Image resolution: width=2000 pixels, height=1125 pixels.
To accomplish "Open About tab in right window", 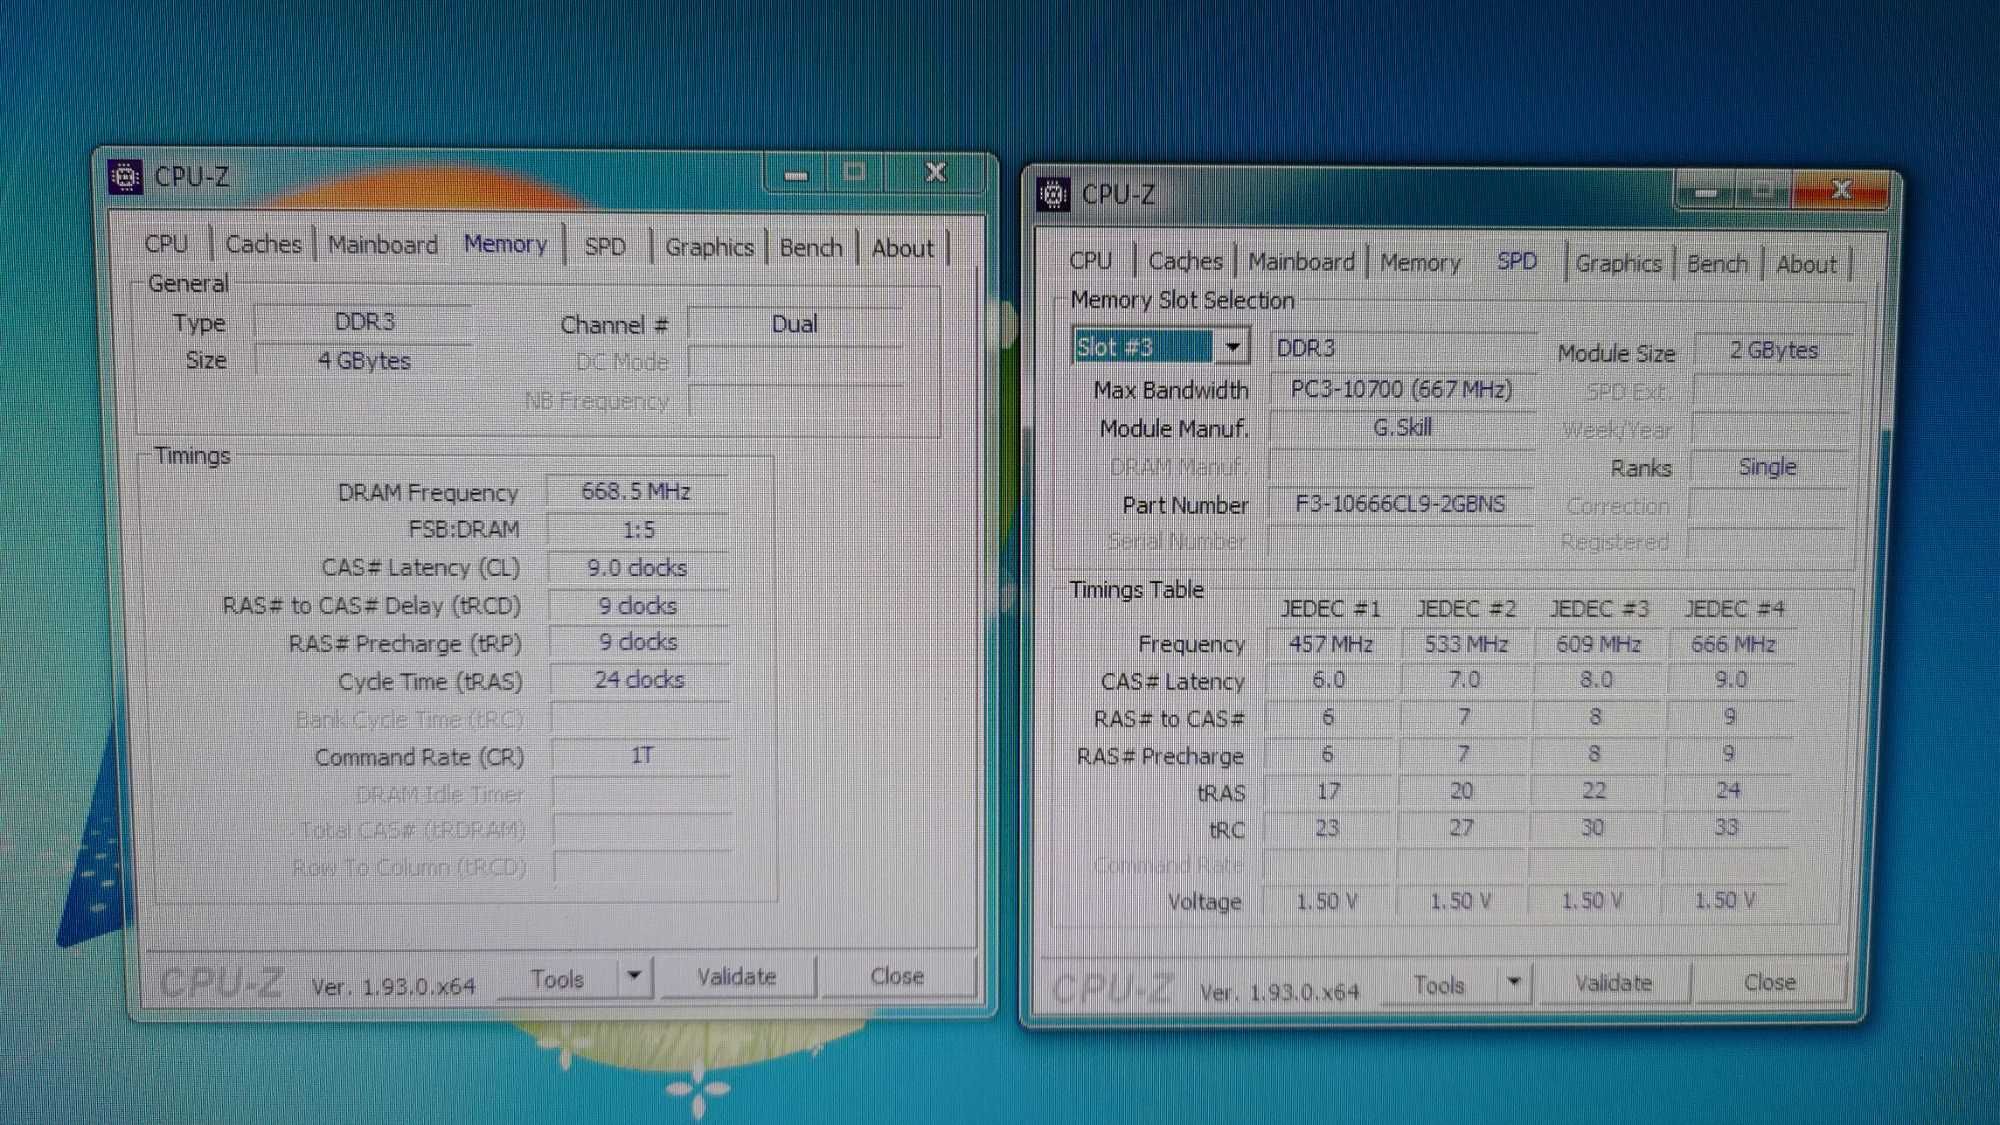I will pyautogui.click(x=1806, y=265).
